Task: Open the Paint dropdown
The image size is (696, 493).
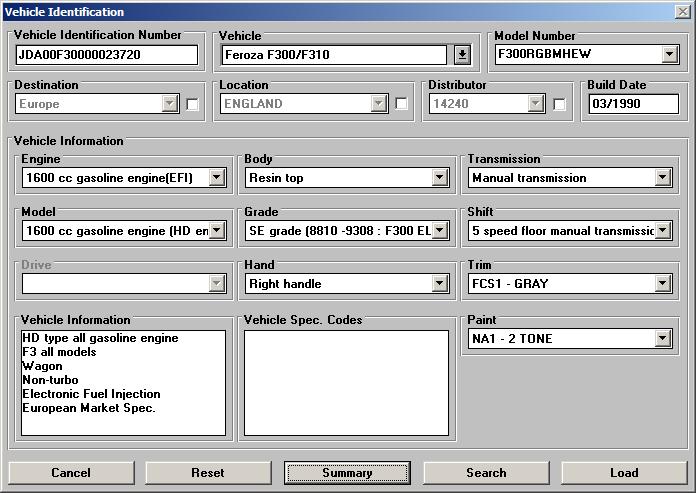Action: point(662,339)
